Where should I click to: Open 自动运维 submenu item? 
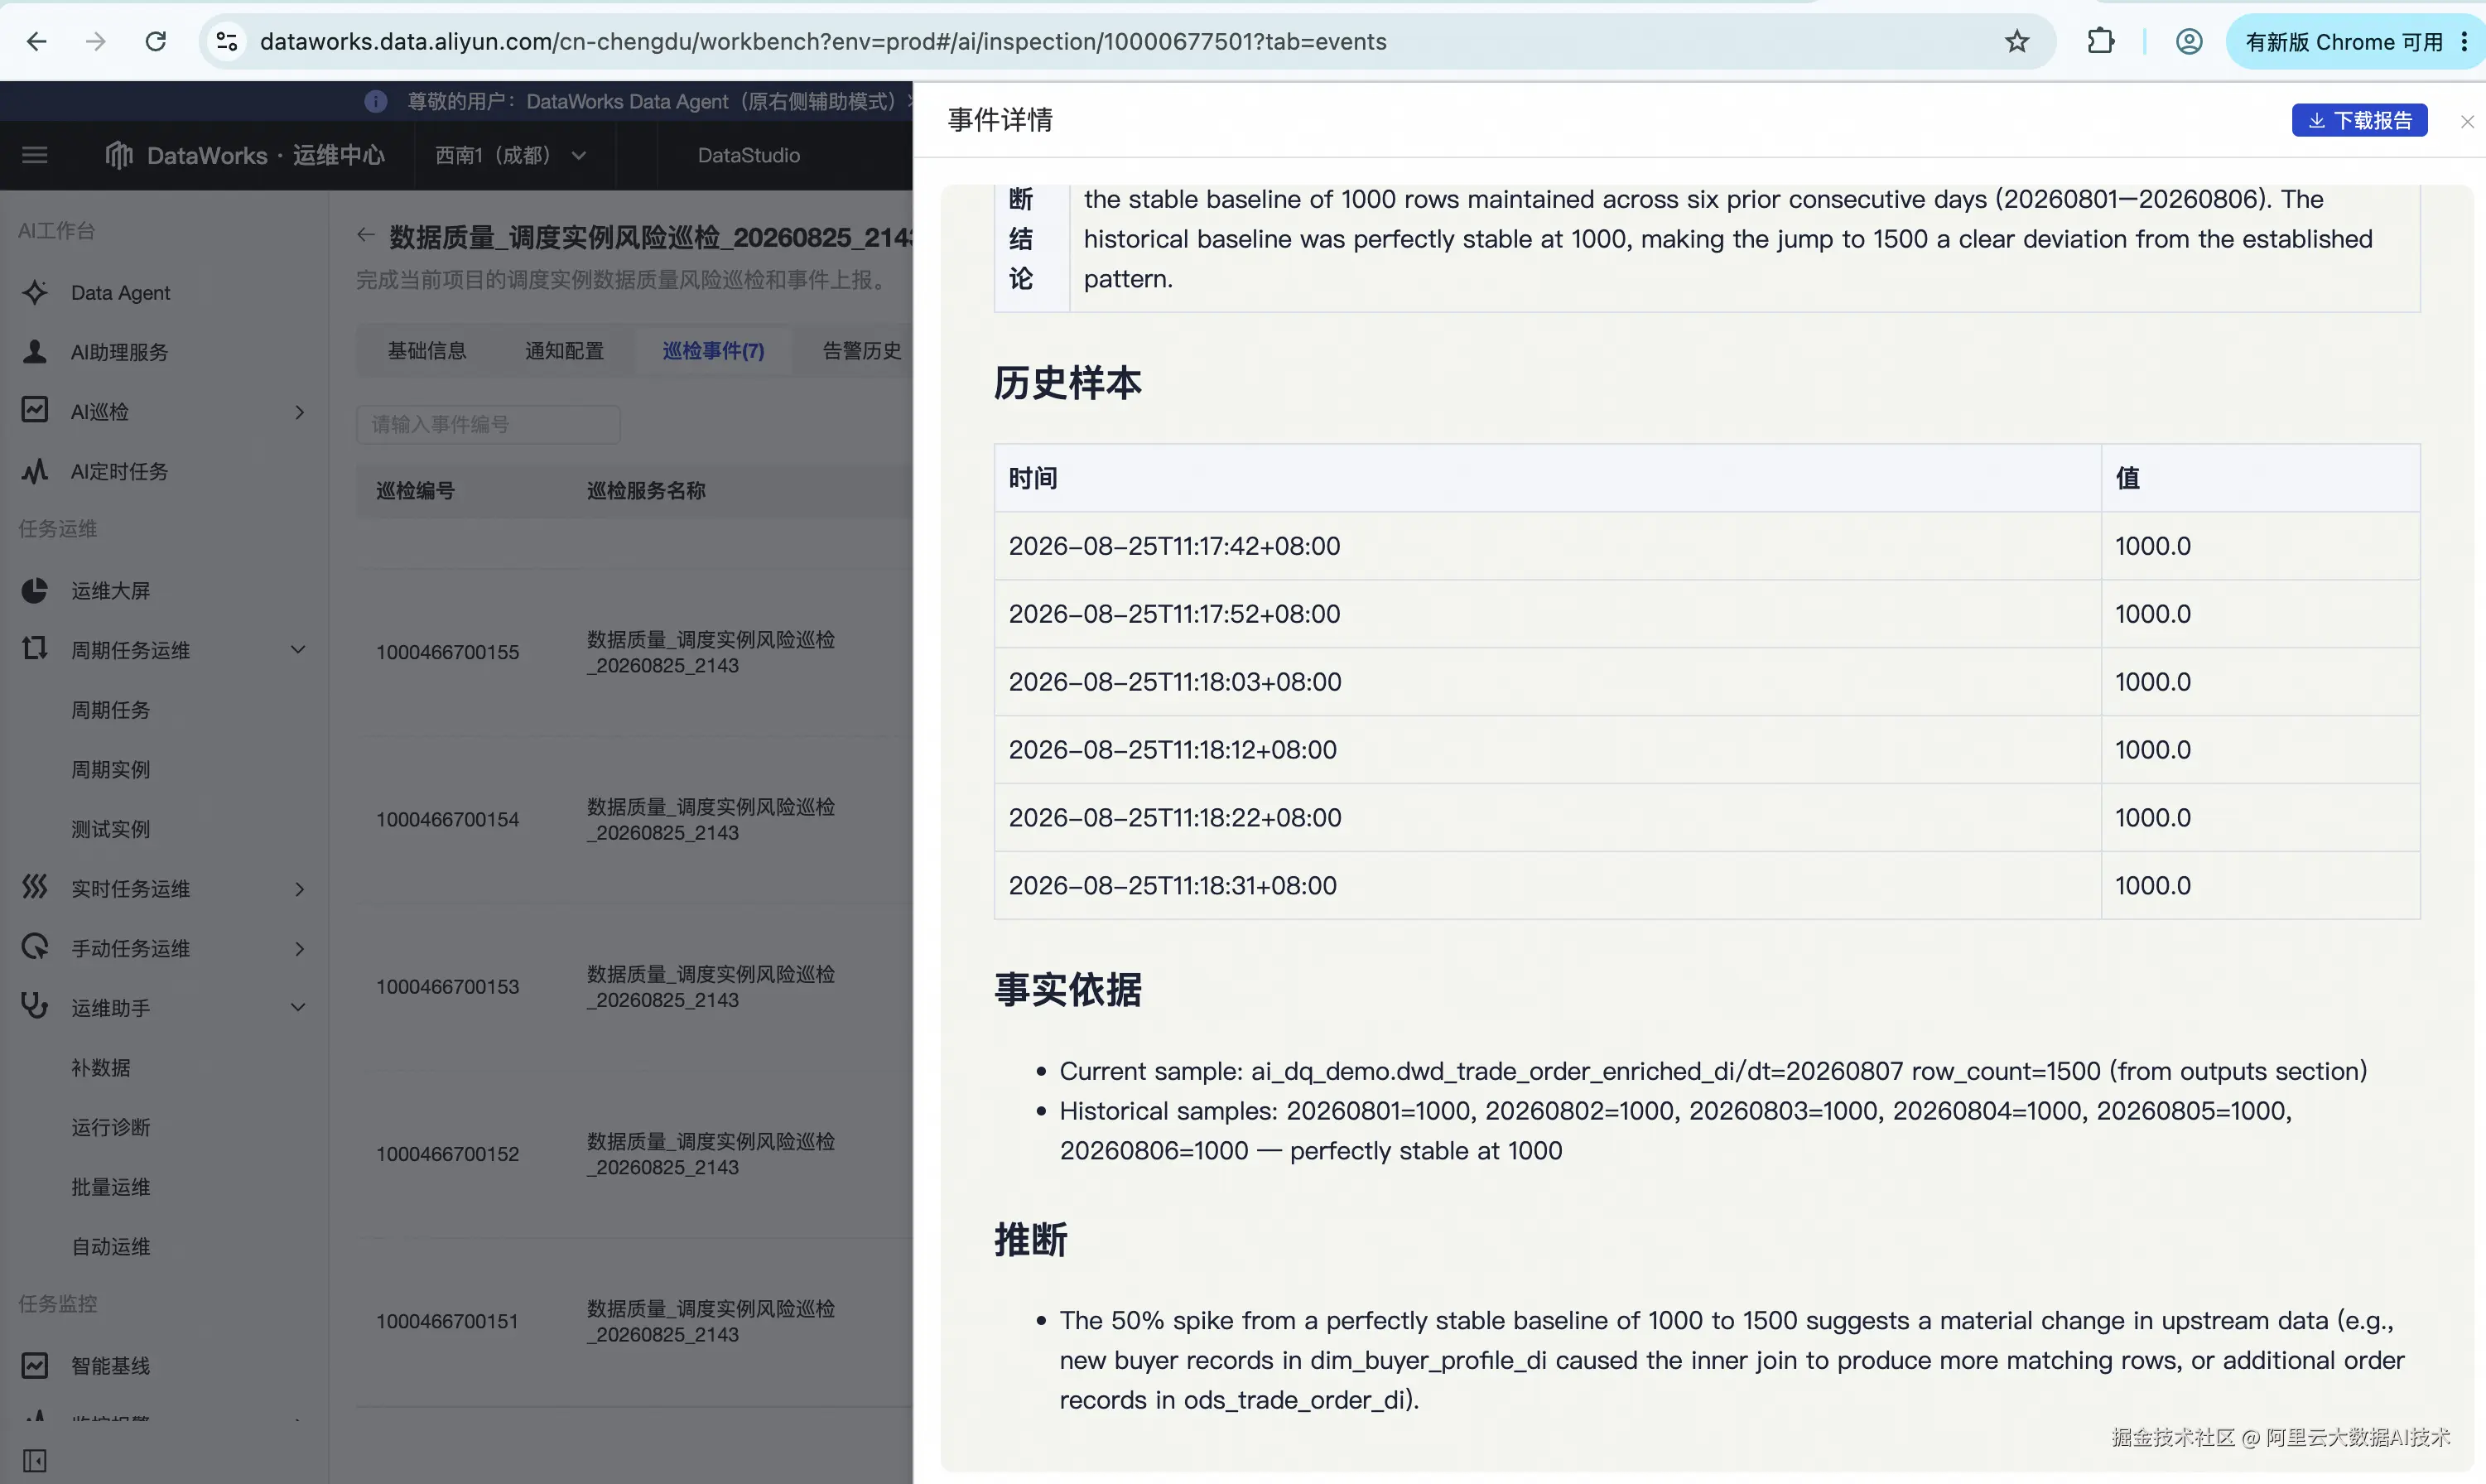click(111, 1246)
